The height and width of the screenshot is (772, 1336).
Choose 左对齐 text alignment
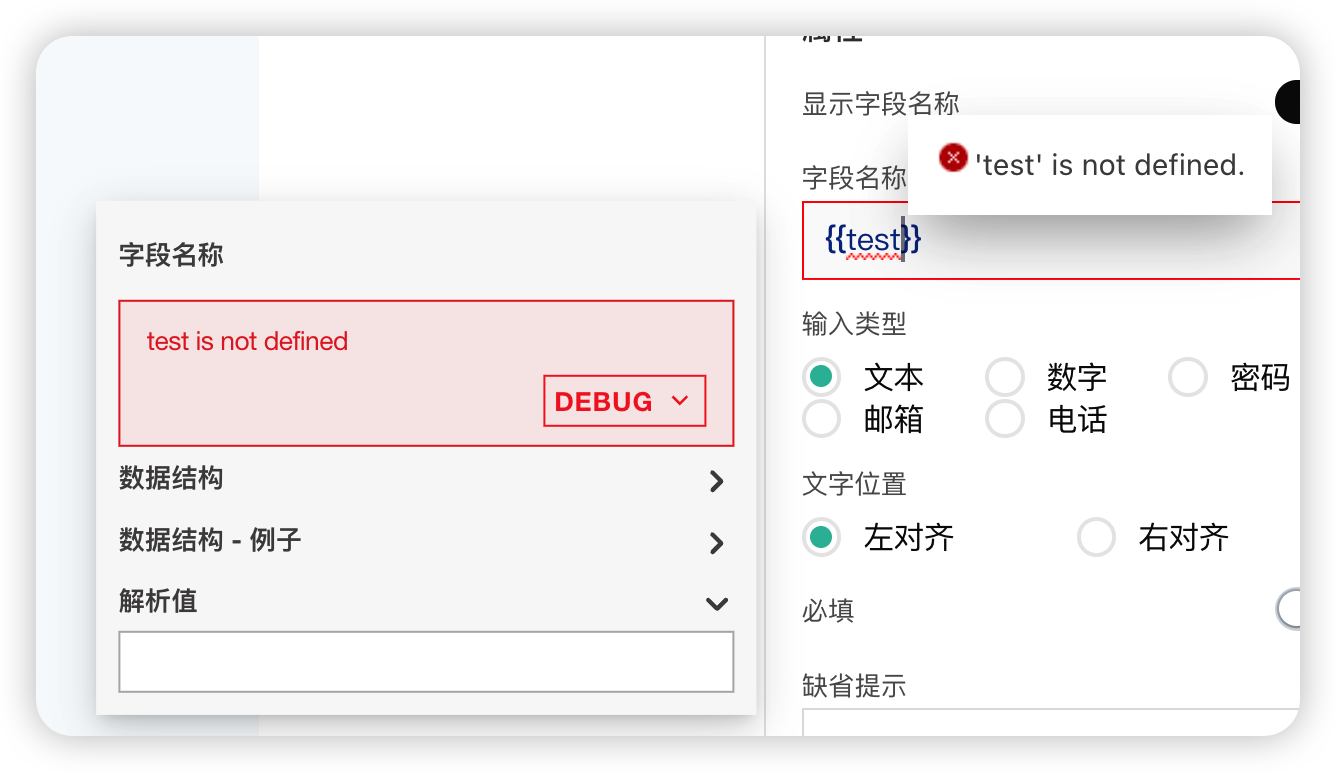[x=822, y=538]
